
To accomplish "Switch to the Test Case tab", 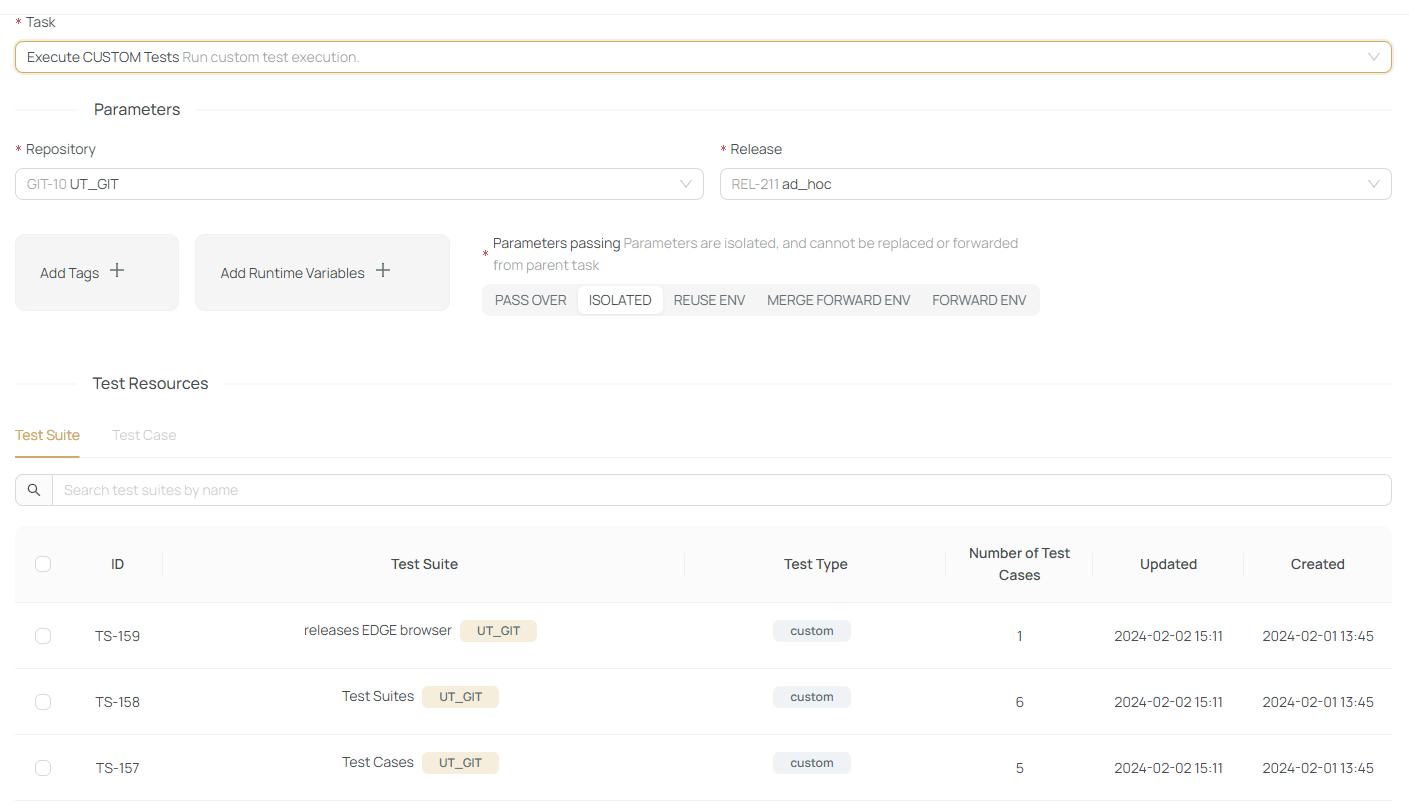I will point(144,435).
